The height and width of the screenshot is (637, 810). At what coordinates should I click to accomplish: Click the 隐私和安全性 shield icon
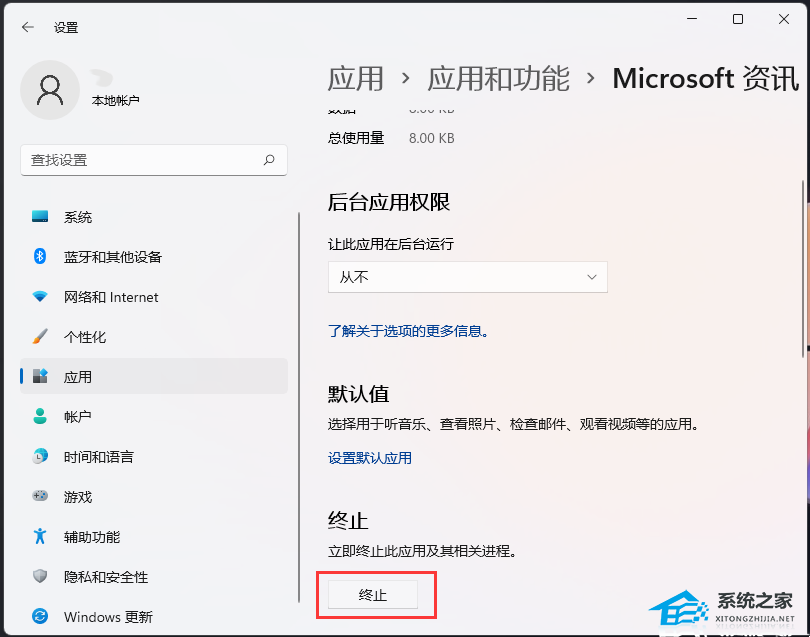pyautogui.click(x=40, y=576)
